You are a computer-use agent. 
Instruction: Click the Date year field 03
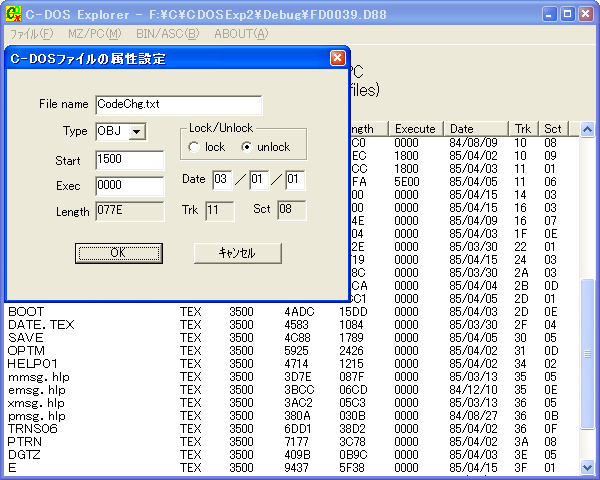click(x=222, y=180)
